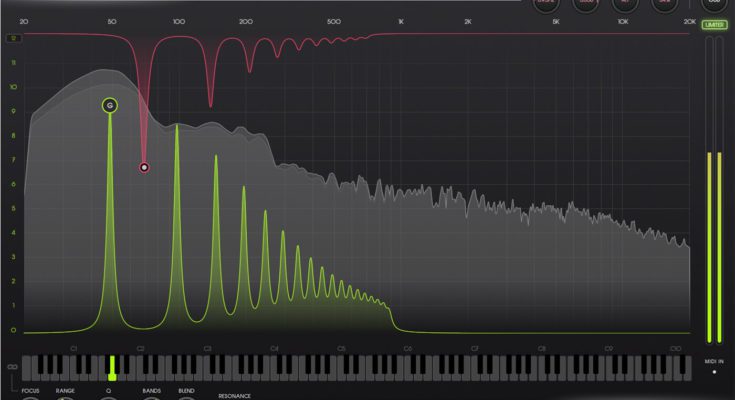Open the 12 dB range box at top left
This screenshot has width=735, height=400.
point(13,39)
